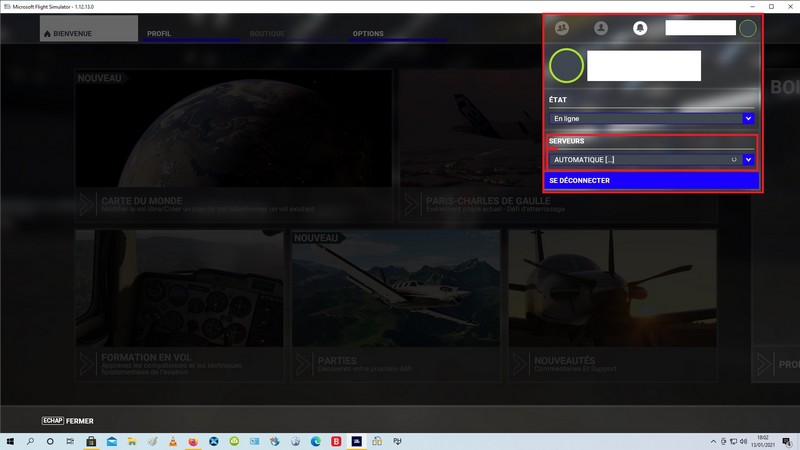Open Mail app from taskbar

(112, 441)
